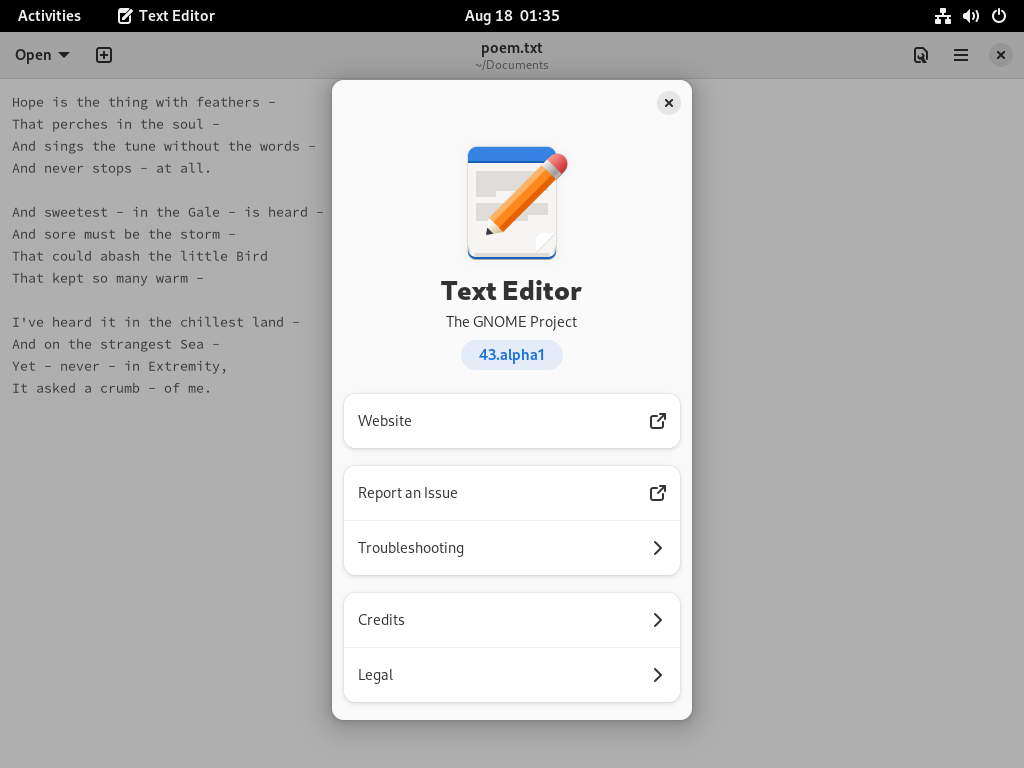
Task: Open the hamburger main menu
Action: (x=961, y=55)
